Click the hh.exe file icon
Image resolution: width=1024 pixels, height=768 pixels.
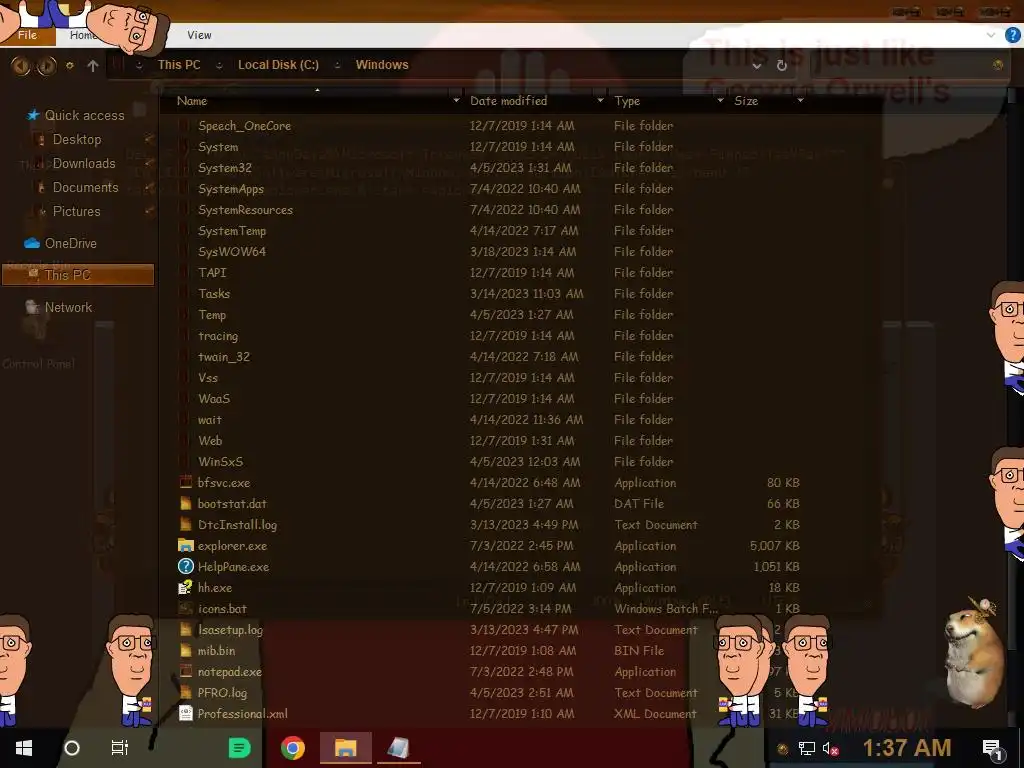pos(186,587)
